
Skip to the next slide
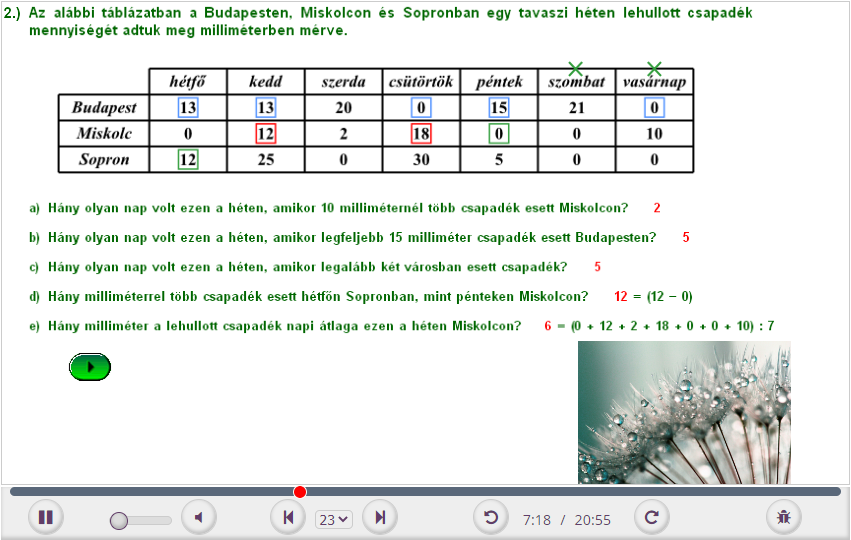(380, 517)
